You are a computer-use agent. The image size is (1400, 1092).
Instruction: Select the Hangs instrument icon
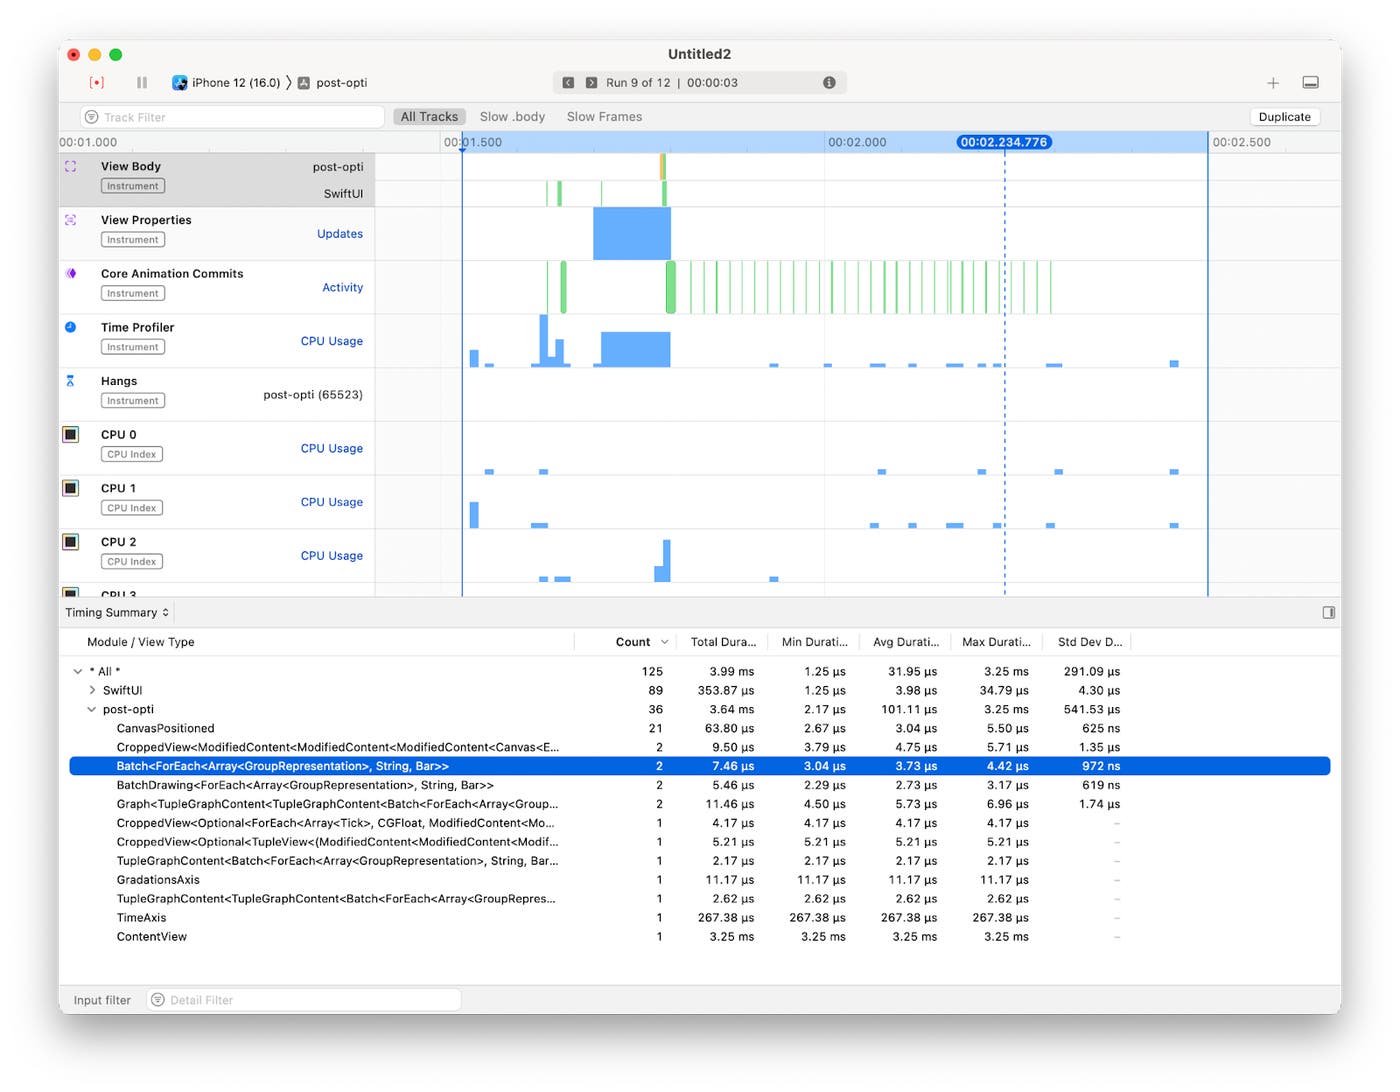[70, 380]
